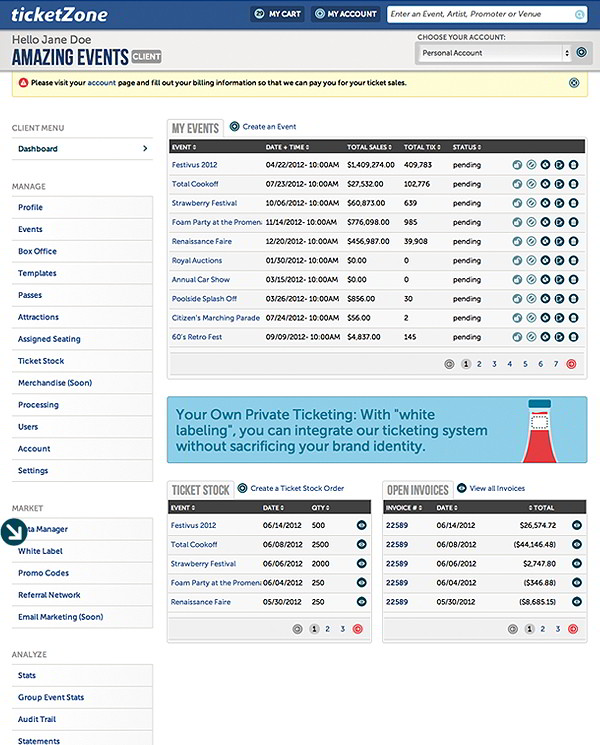This screenshot has width=600, height=745.
Task: Go to next page in My Events pager
Action: [571, 364]
